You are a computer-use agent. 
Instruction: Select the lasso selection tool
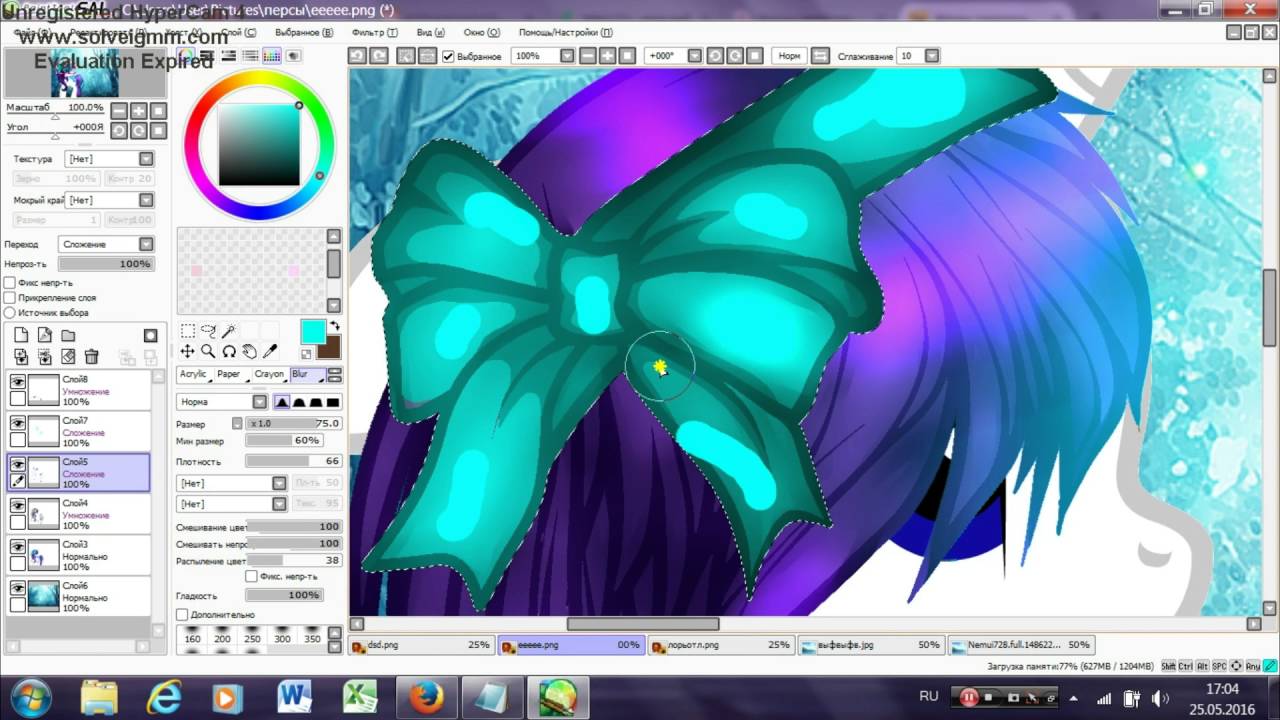tap(208, 331)
